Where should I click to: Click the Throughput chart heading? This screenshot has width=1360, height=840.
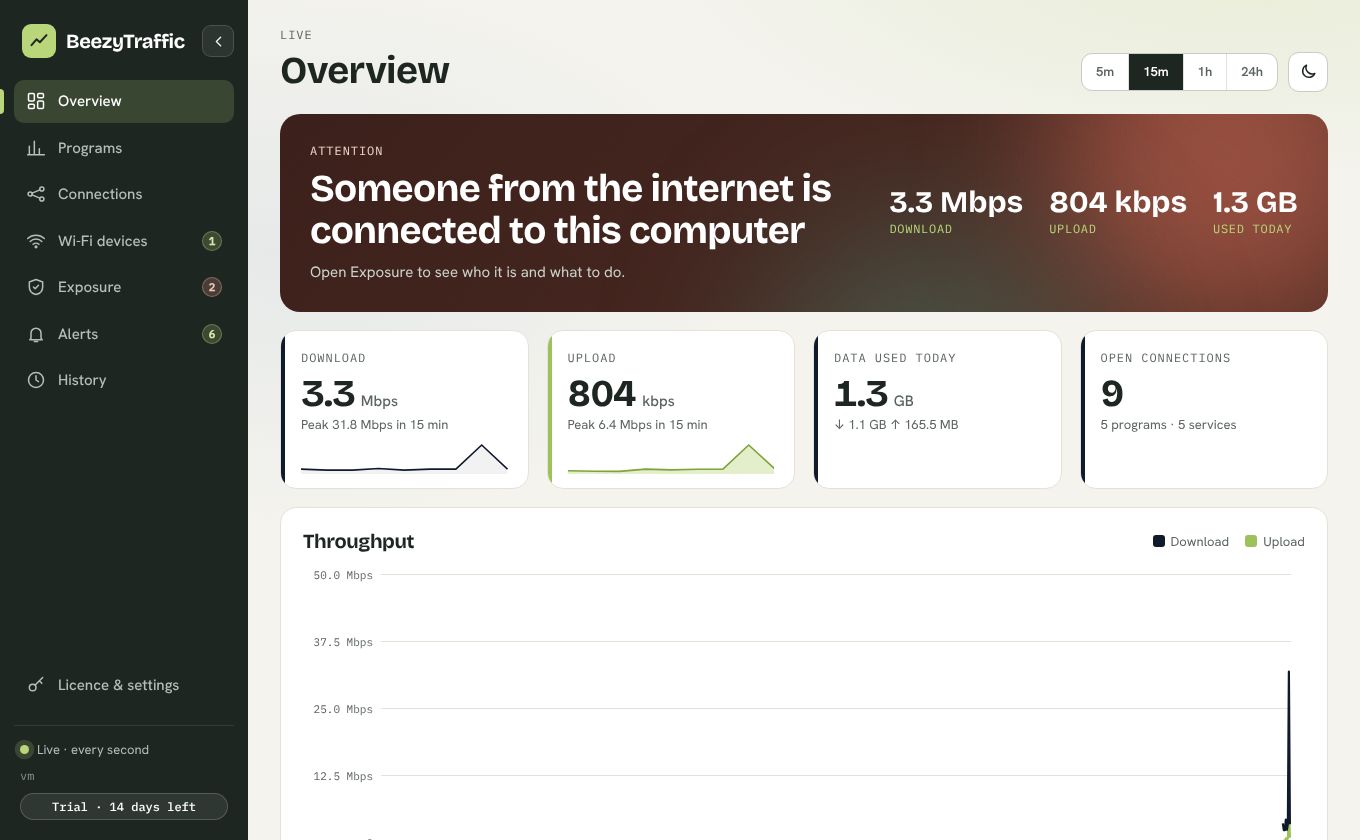358,541
